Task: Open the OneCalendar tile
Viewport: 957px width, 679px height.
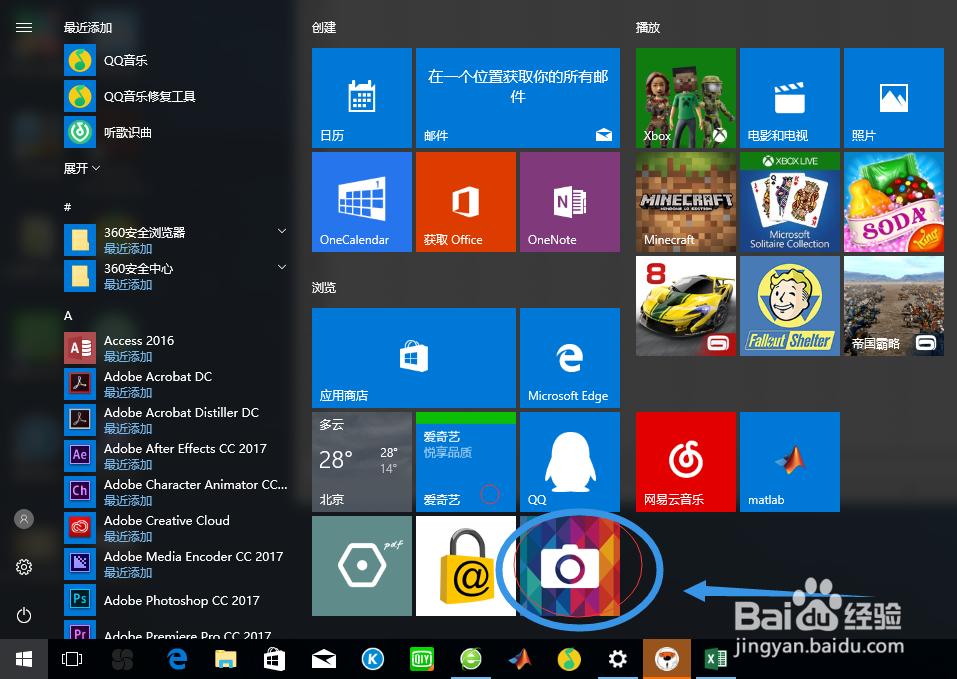Action: [x=362, y=202]
